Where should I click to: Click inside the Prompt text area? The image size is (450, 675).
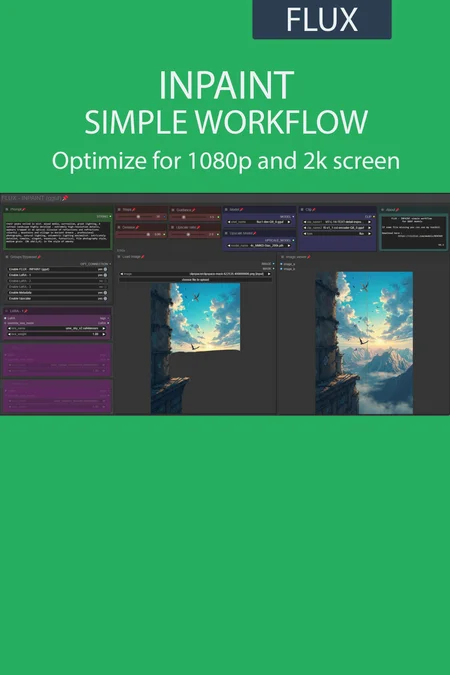[x=57, y=235]
